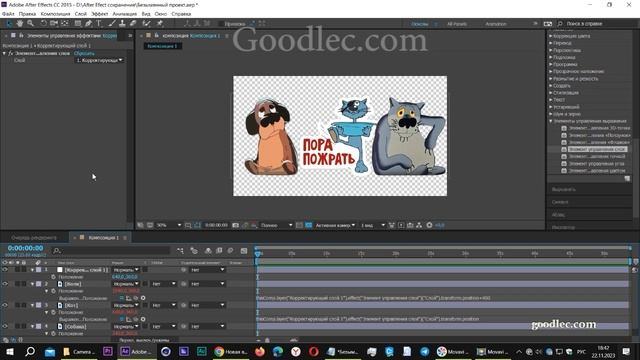Open the Анимация menu
The height and width of the screenshot is (360, 640).
coord(125,14)
